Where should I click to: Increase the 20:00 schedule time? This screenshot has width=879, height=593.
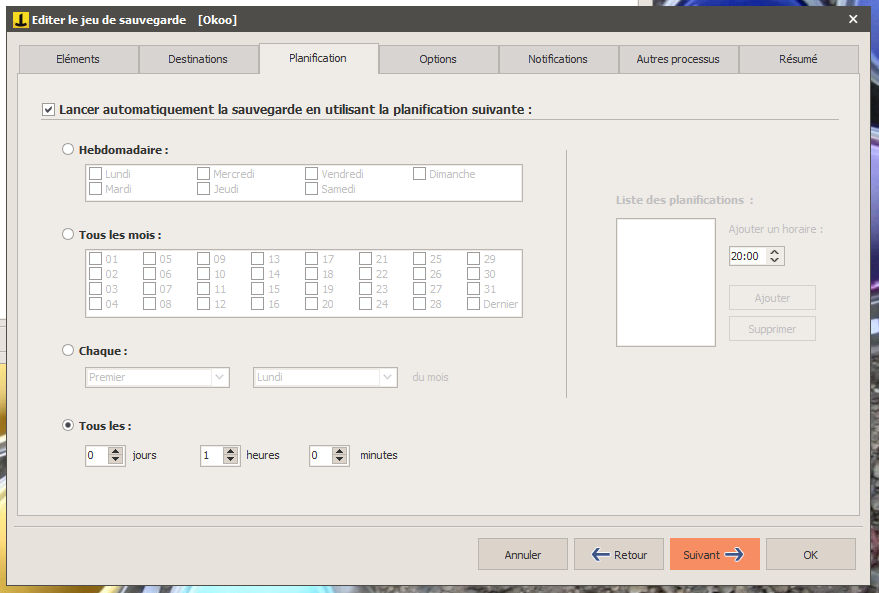776,252
